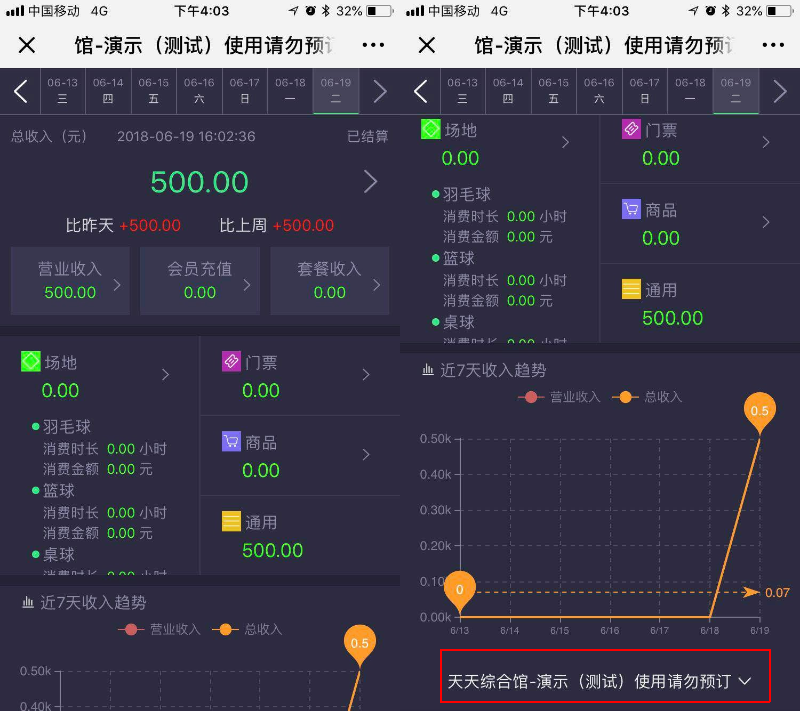Click the green 场地 icon on right screen
This screenshot has width=800, height=711.
[431, 129]
